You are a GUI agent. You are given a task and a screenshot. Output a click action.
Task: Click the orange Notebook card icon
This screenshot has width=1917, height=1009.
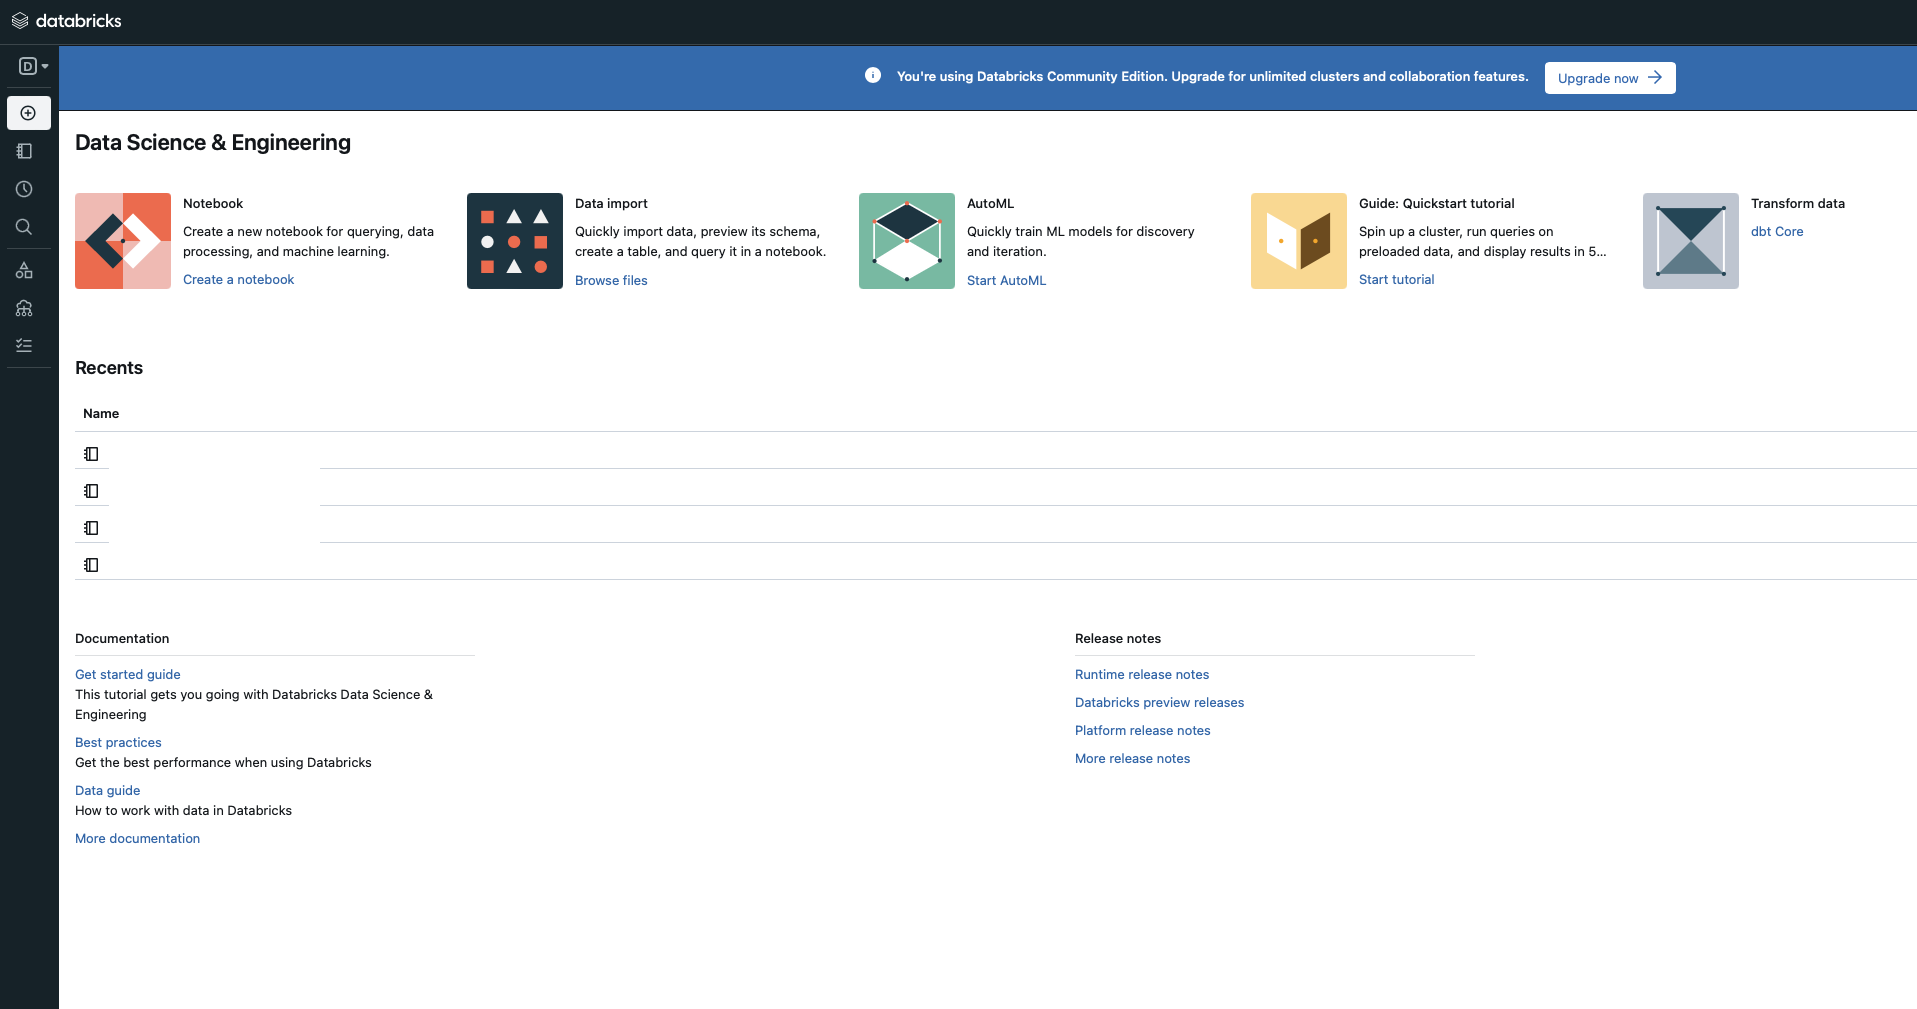pos(122,240)
